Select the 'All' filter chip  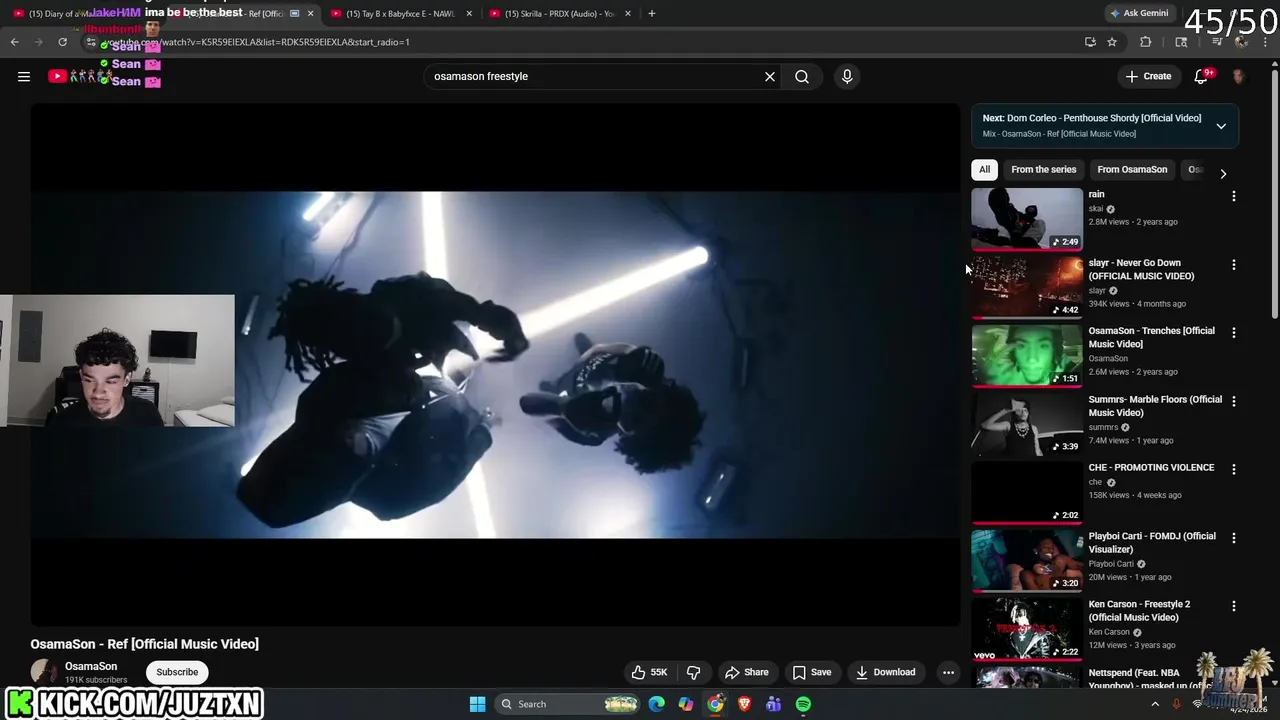(985, 169)
